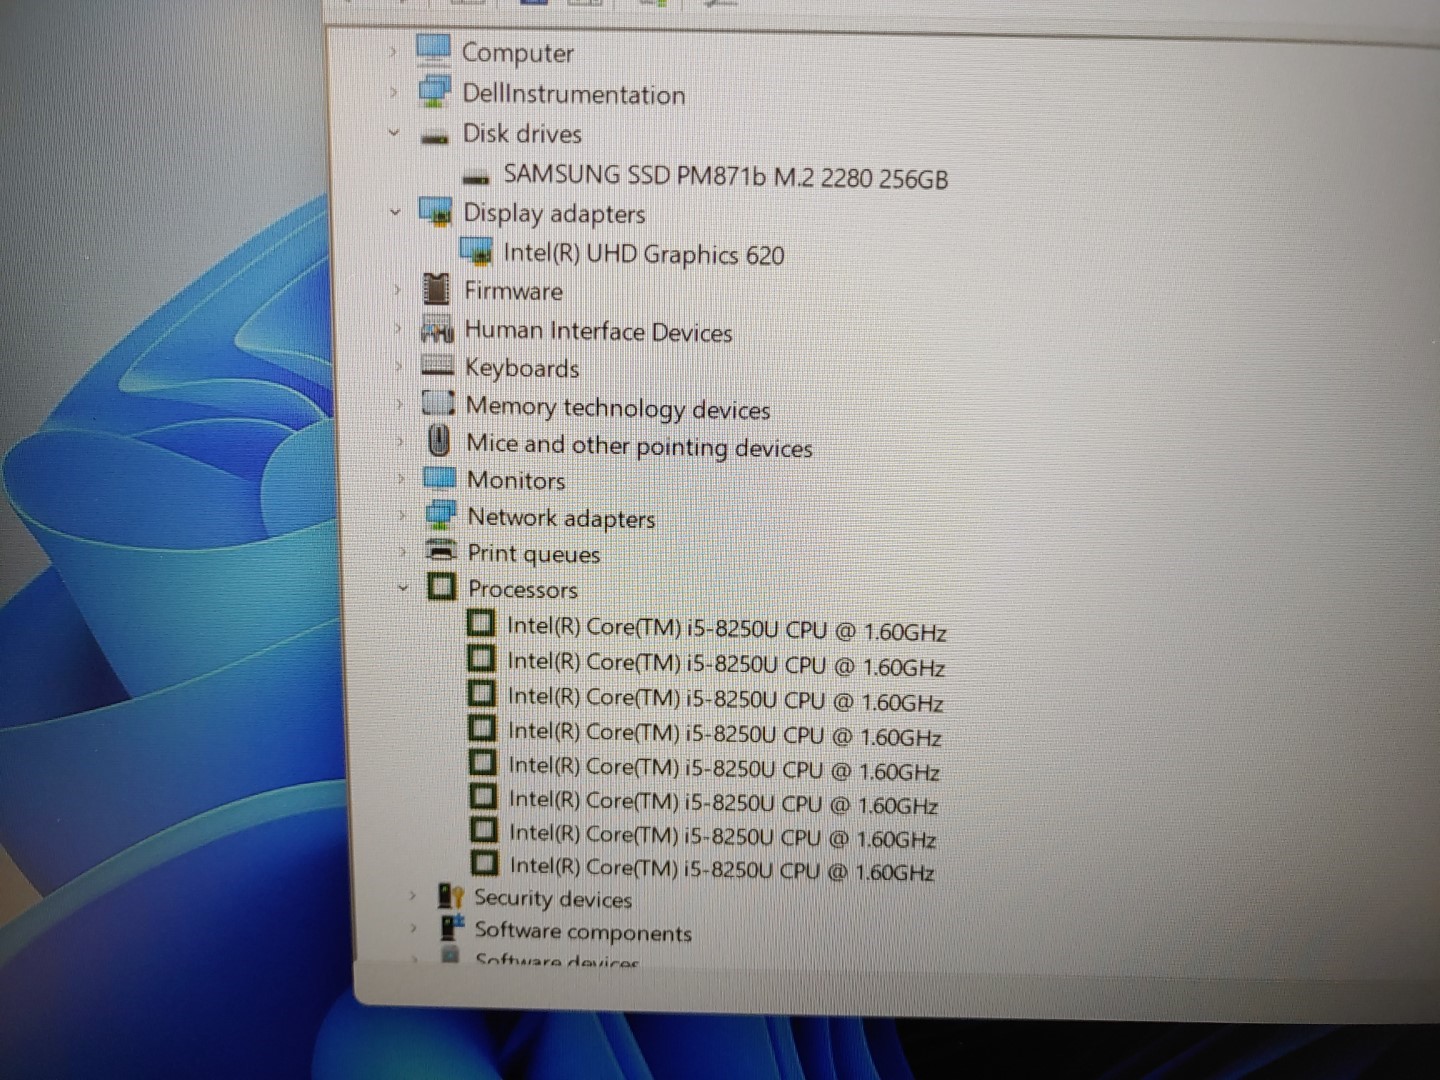Click the Display adapters category icon

436,212
